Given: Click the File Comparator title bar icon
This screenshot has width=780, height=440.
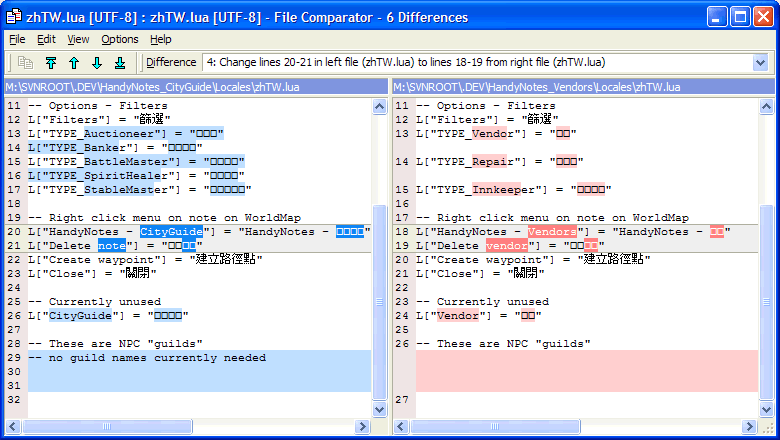Looking at the screenshot, I should [13, 17].
